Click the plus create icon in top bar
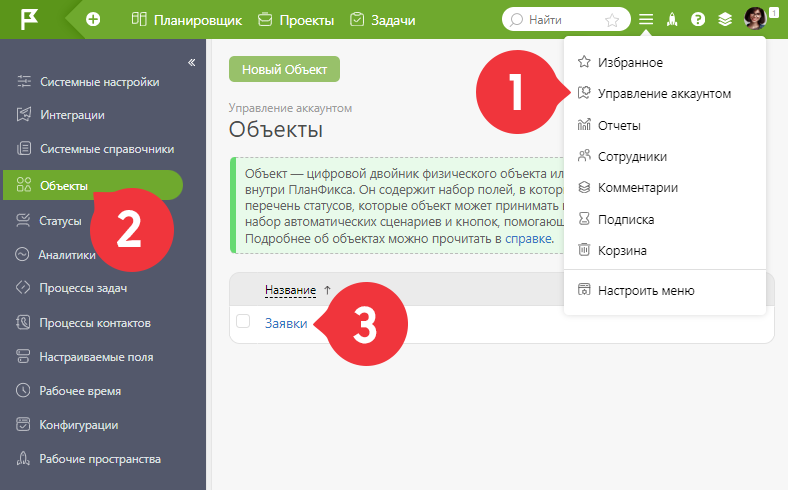Viewport: 788px width, 490px height. (93, 20)
